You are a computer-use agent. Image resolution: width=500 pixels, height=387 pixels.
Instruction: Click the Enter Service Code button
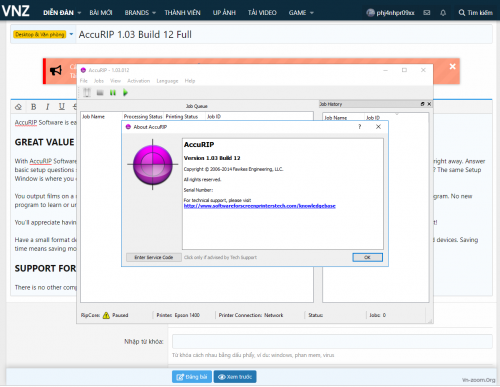tap(153, 257)
